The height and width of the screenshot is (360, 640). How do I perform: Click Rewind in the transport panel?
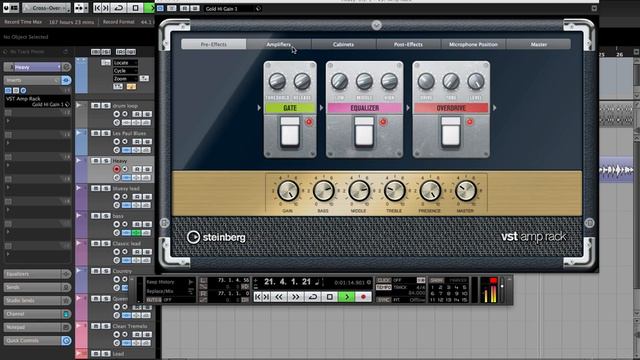click(x=279, y=297)
